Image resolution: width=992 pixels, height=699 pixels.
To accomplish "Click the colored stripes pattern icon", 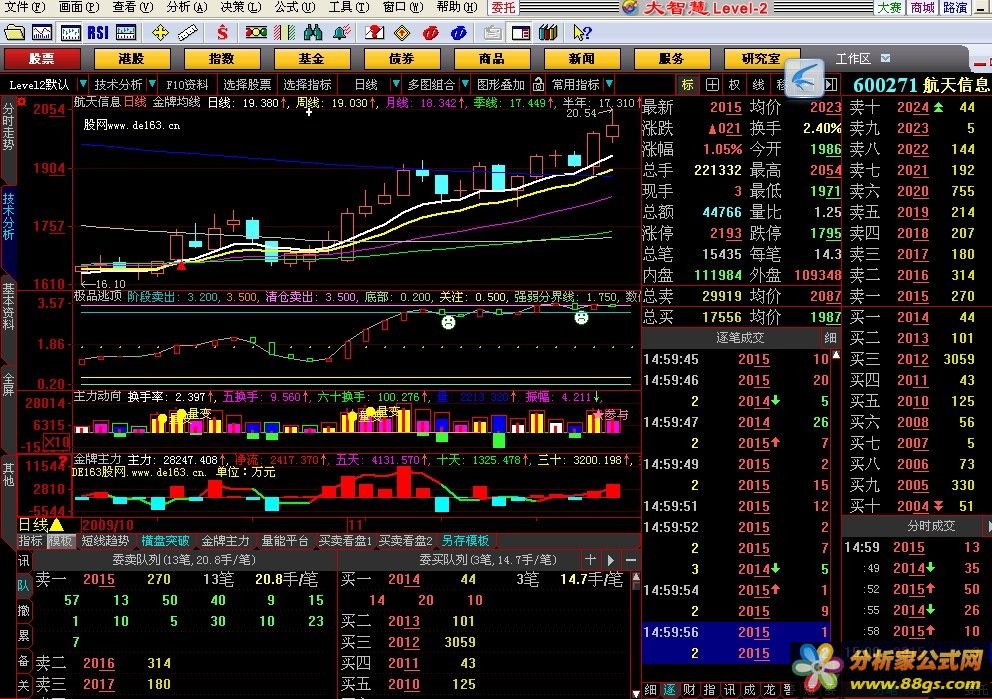I will [x=285, y=32].
